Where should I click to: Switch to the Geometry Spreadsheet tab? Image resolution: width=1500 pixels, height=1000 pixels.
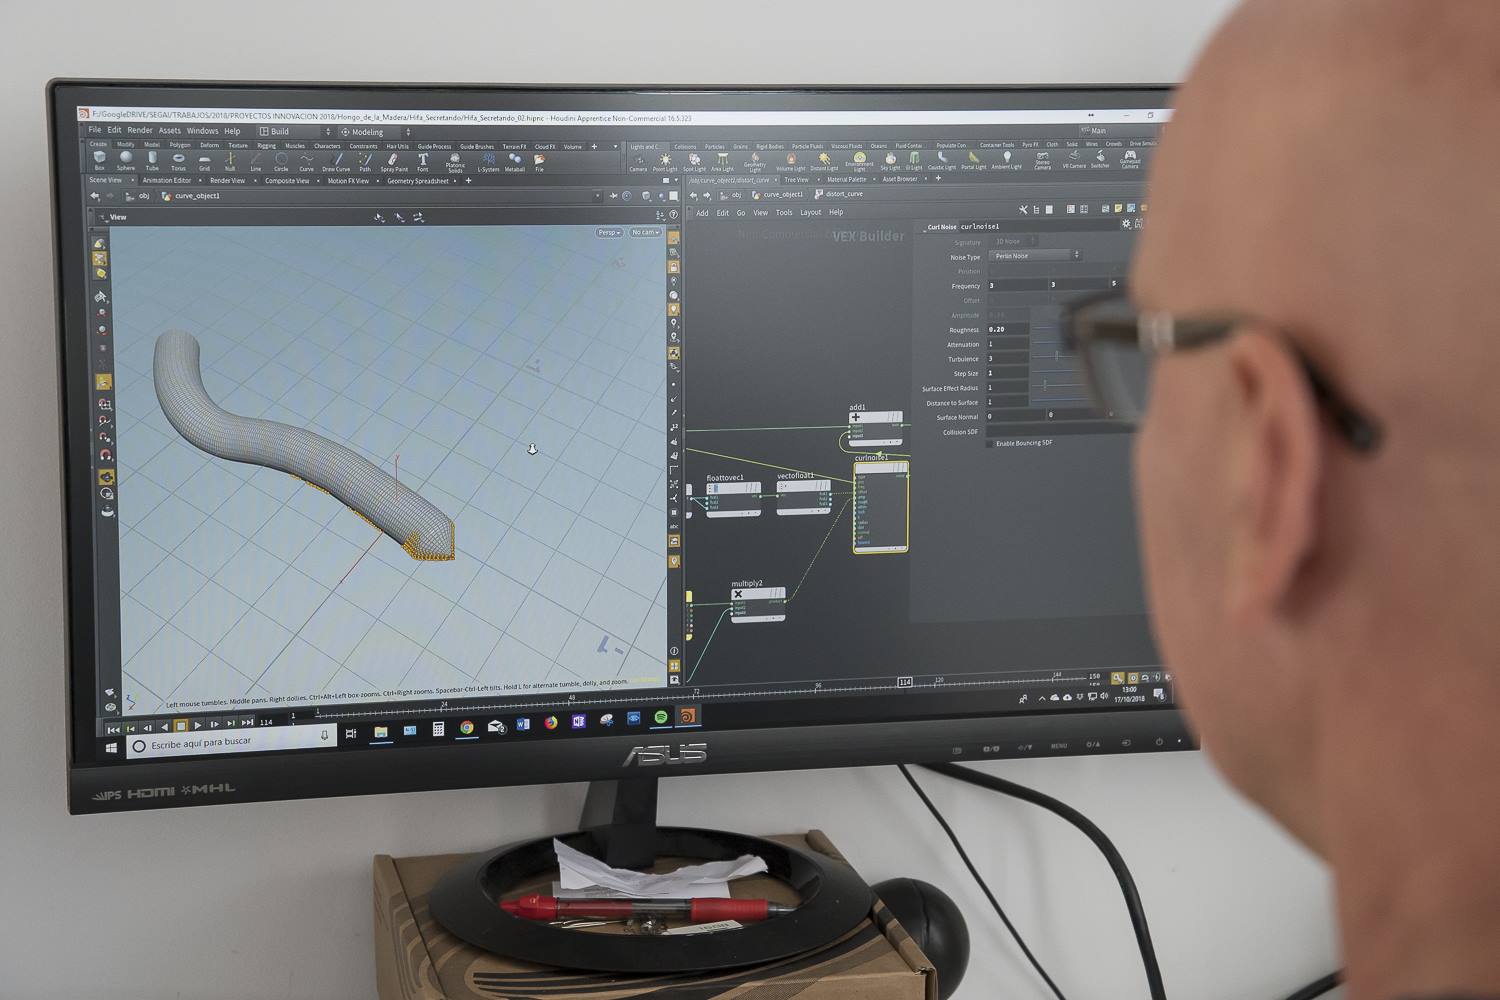(x=418, y=181)
